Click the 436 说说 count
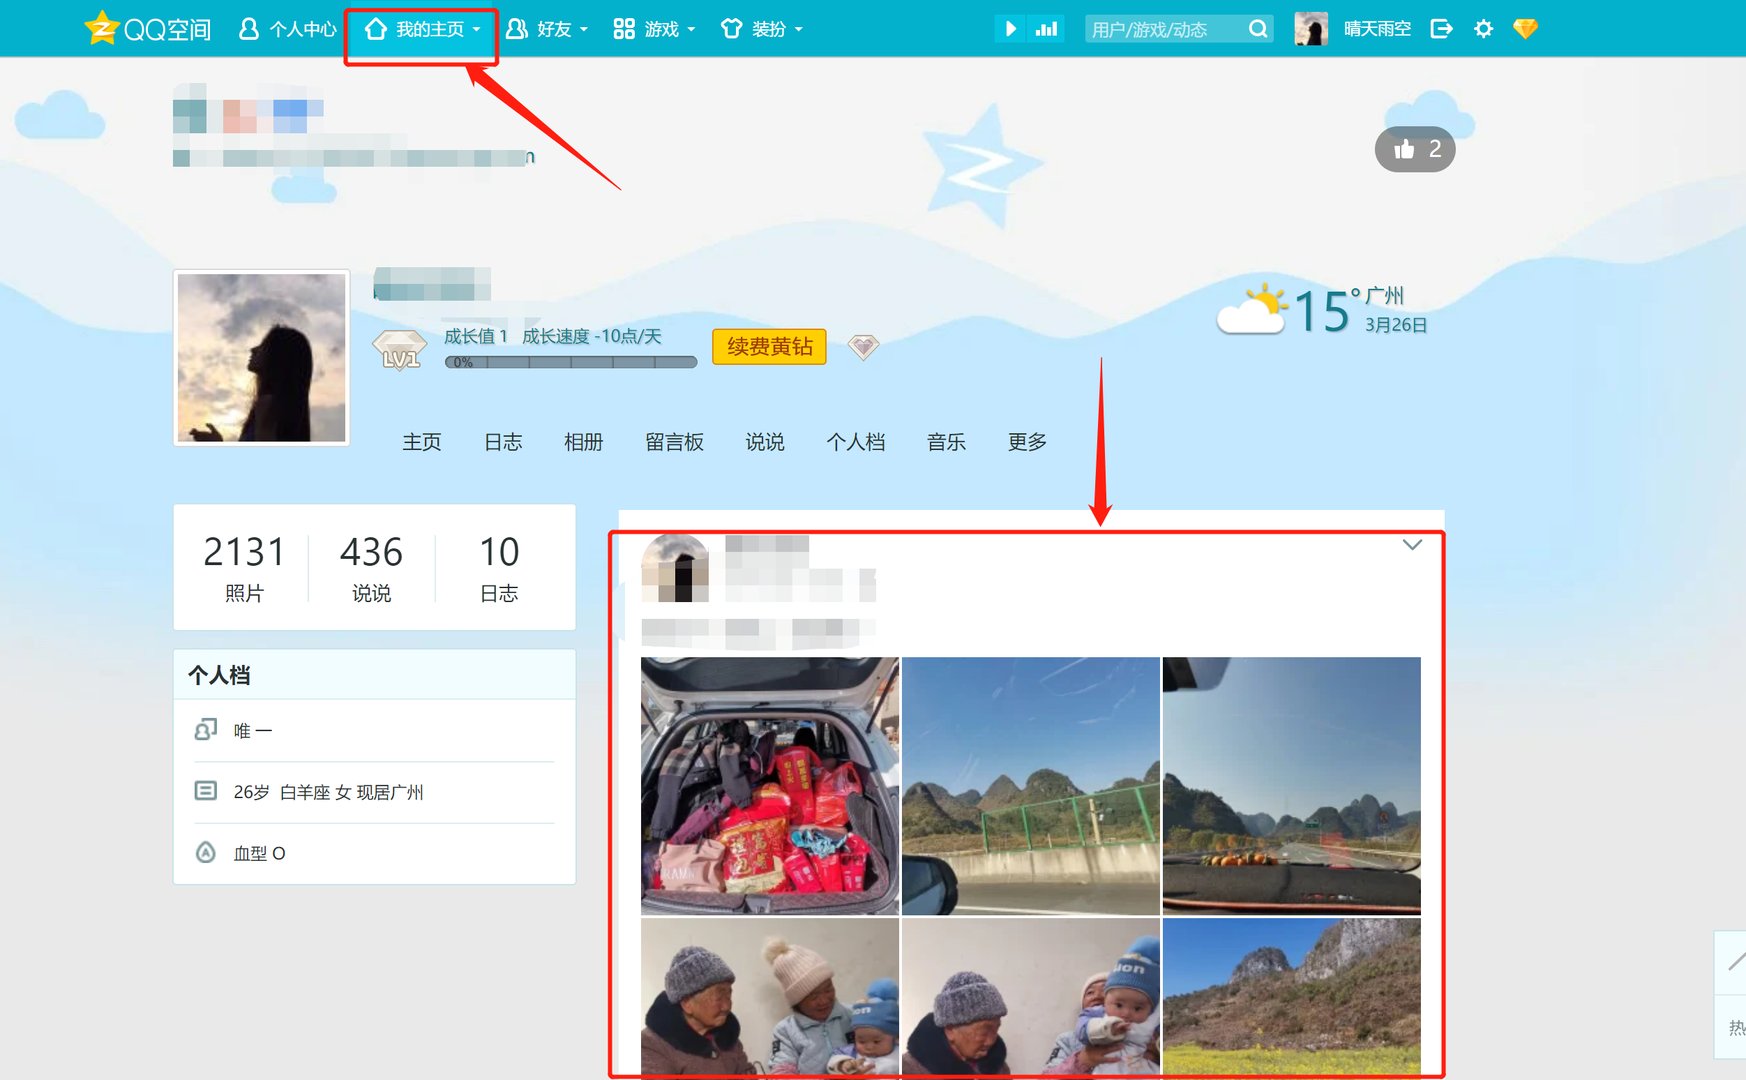Screen dimensions: 1746x1080 tap(371, 567)
